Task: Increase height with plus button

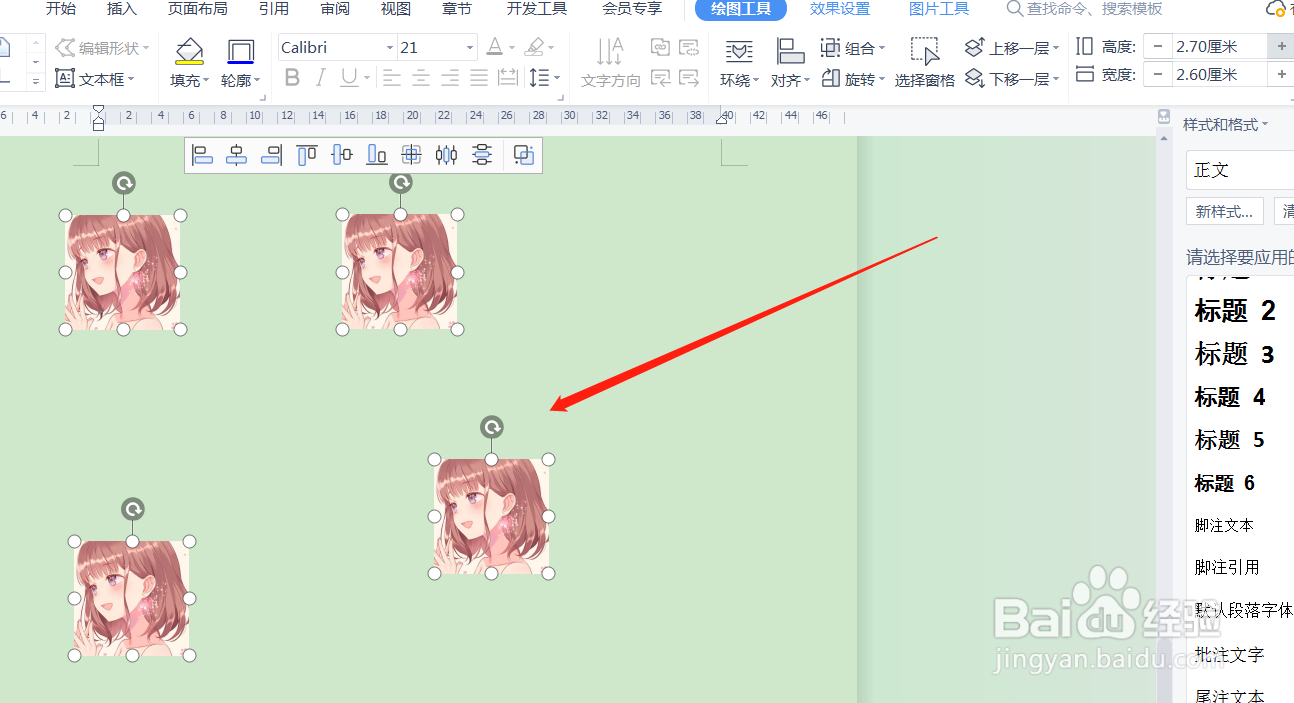Action: [x=1281, y=46]
